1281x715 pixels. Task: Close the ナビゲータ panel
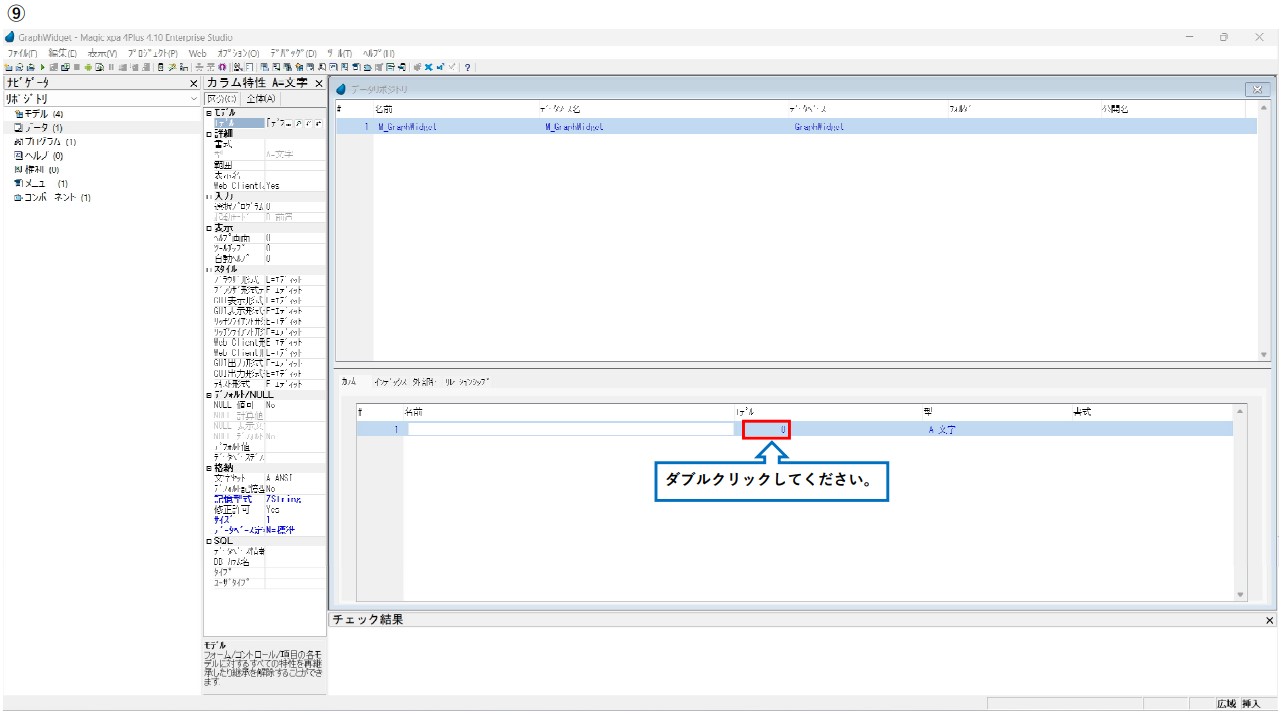click(x=193, y=84)
